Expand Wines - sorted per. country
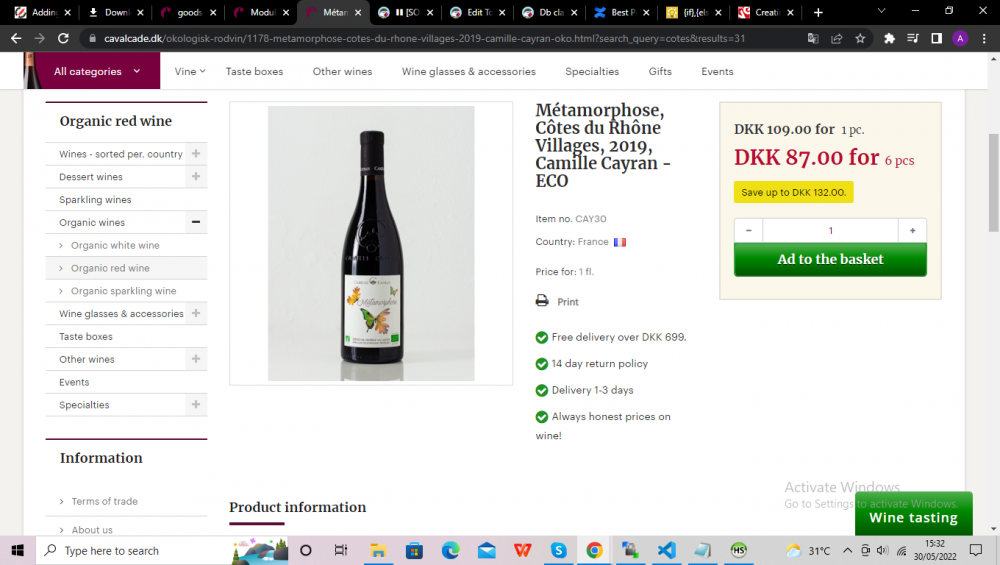 (196, 154)
